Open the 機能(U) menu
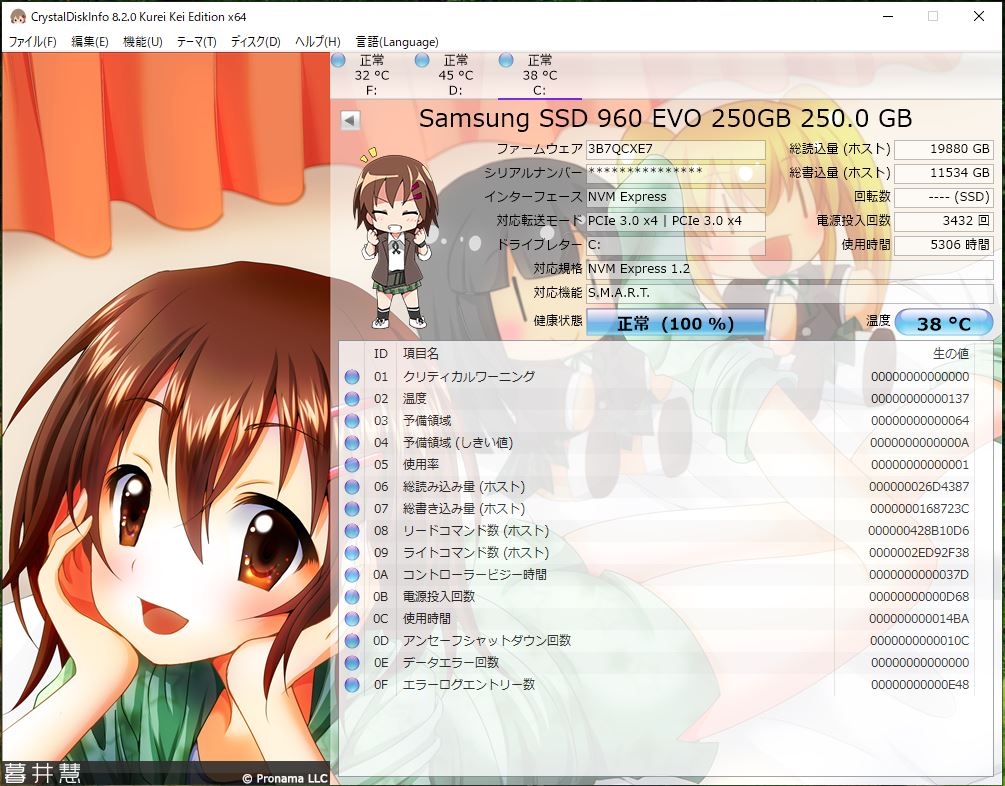 coord(142,42)
